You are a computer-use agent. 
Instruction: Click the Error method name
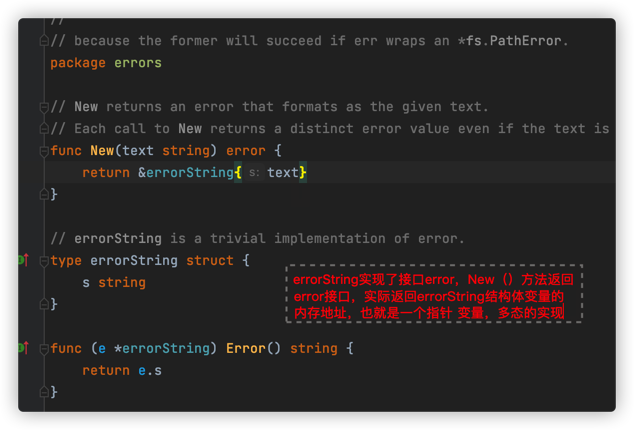245,348
